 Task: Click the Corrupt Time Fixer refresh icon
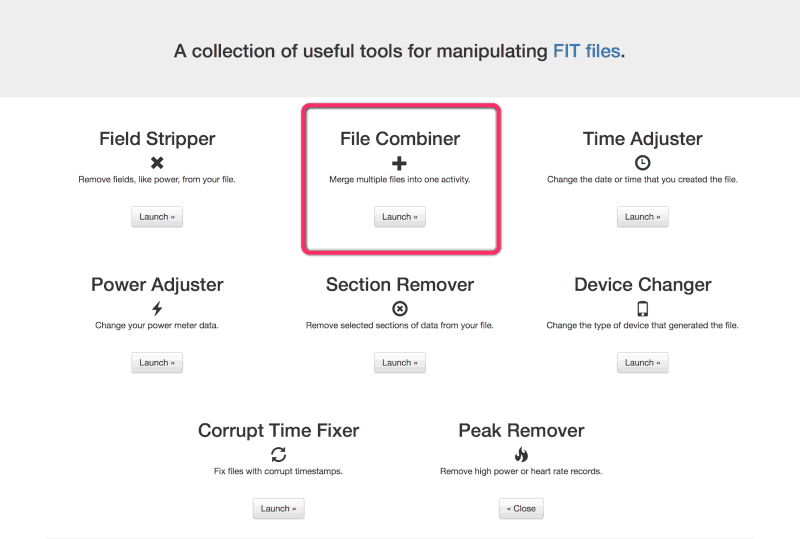(278, 455)
